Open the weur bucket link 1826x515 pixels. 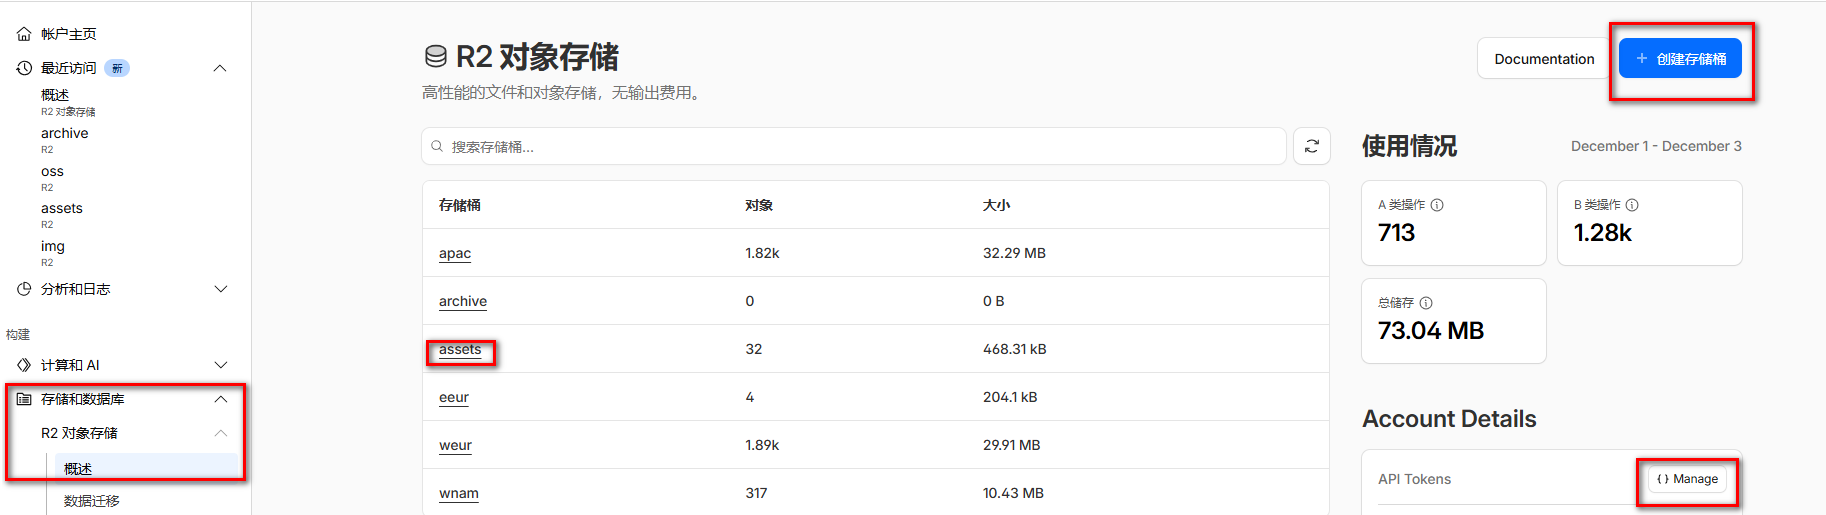coord(455,445)
